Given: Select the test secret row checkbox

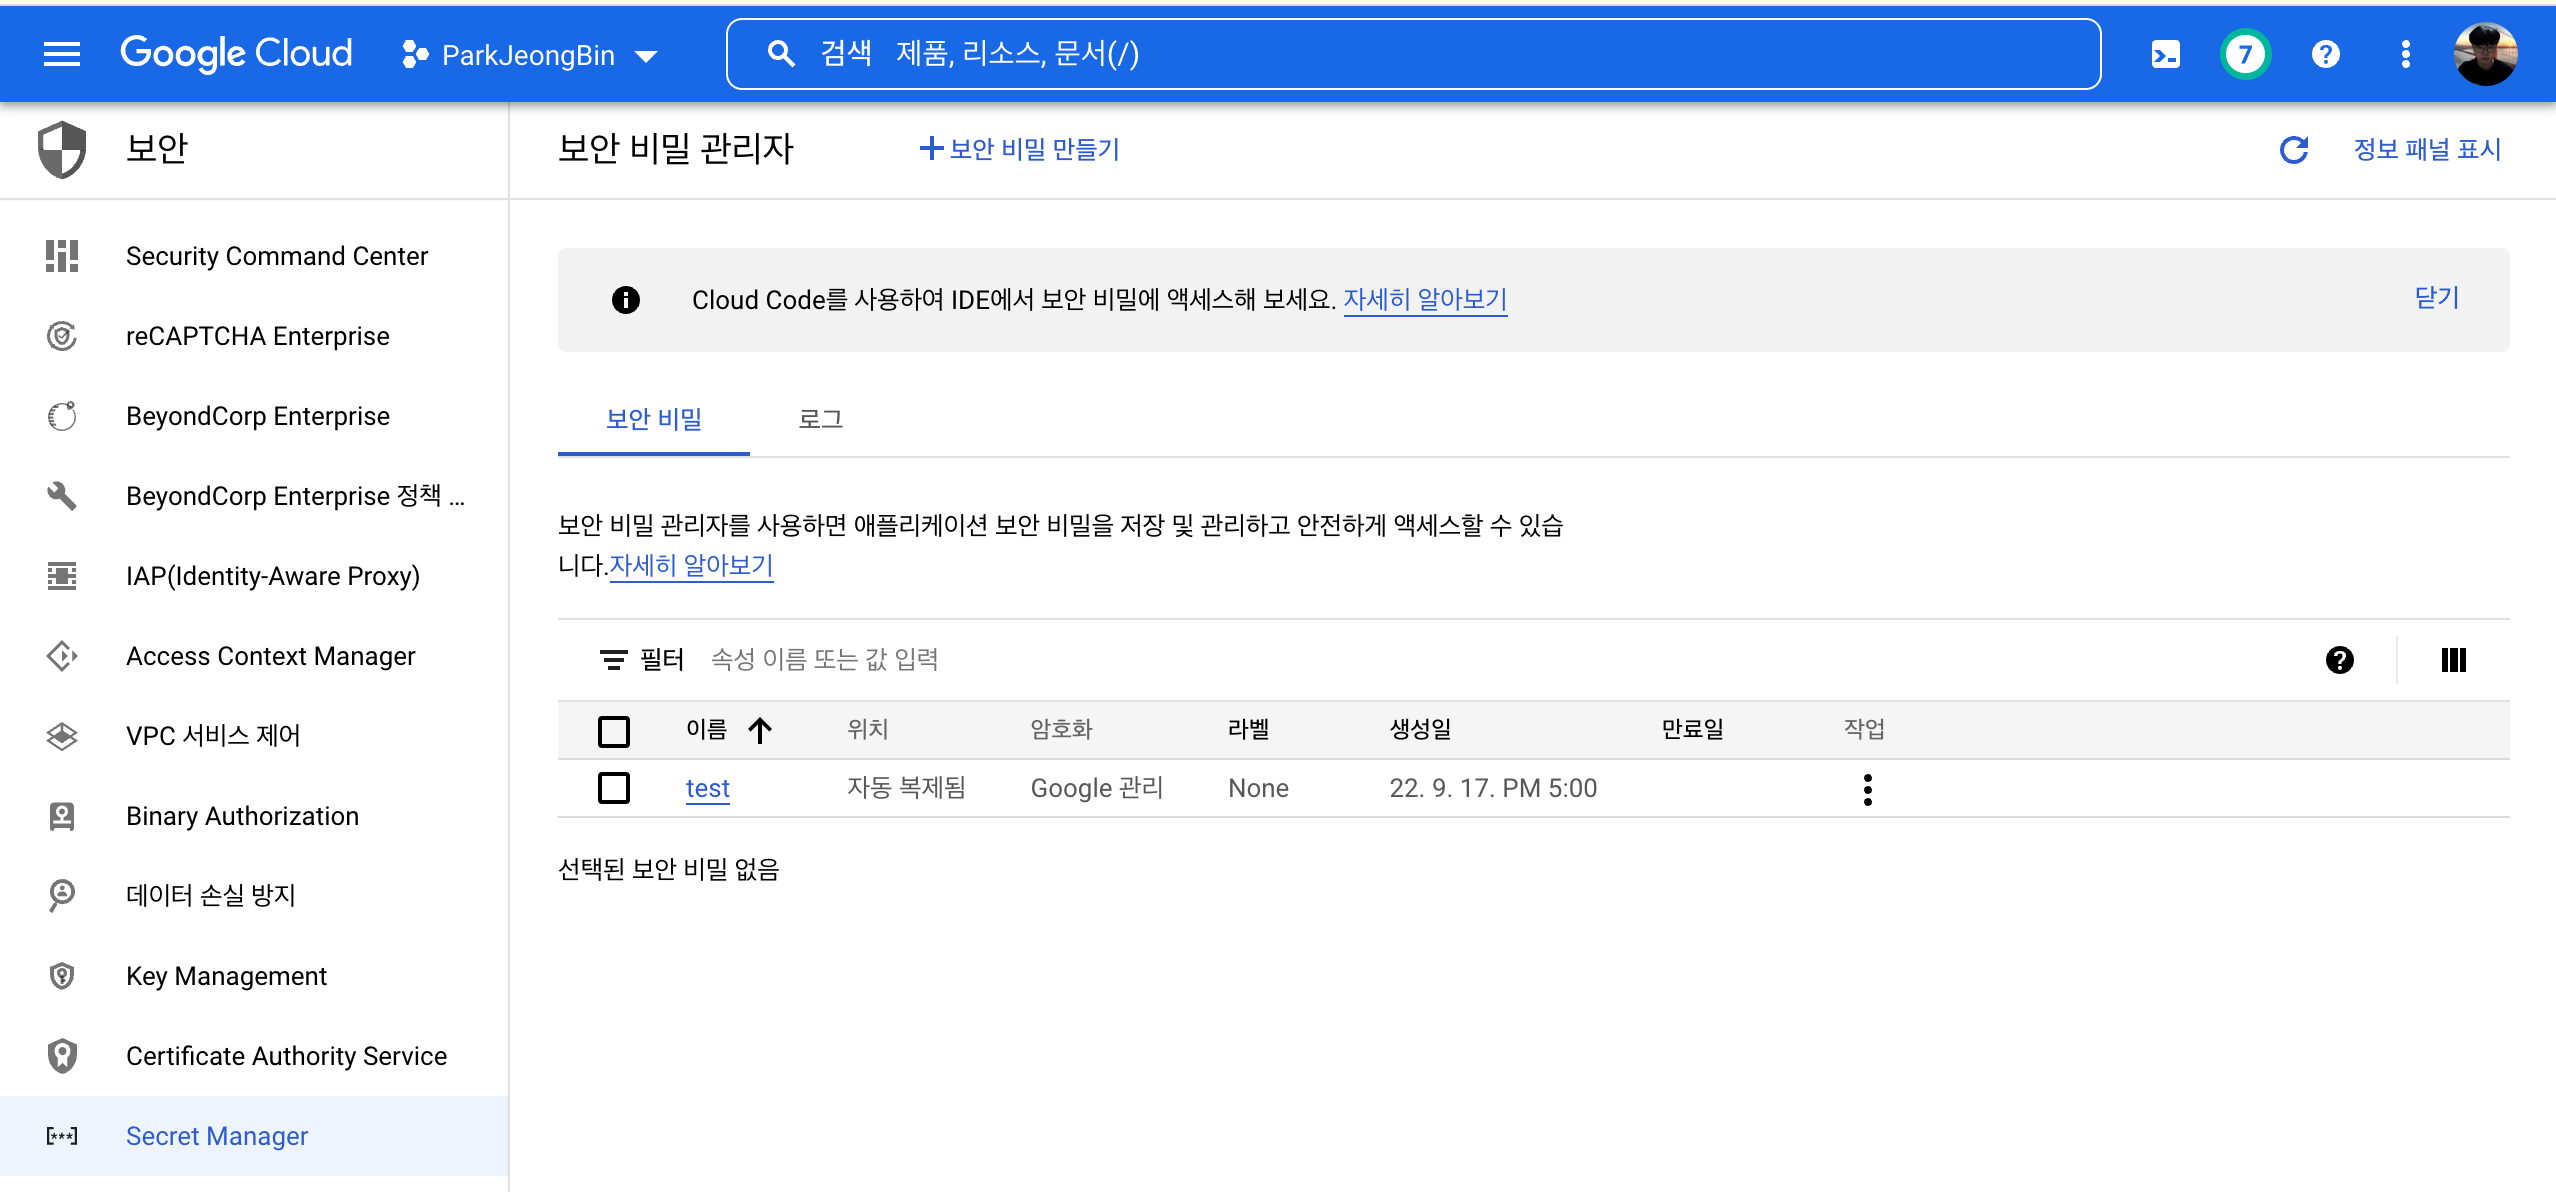Looking at the screenshot, I should click(x=613, y=789).
